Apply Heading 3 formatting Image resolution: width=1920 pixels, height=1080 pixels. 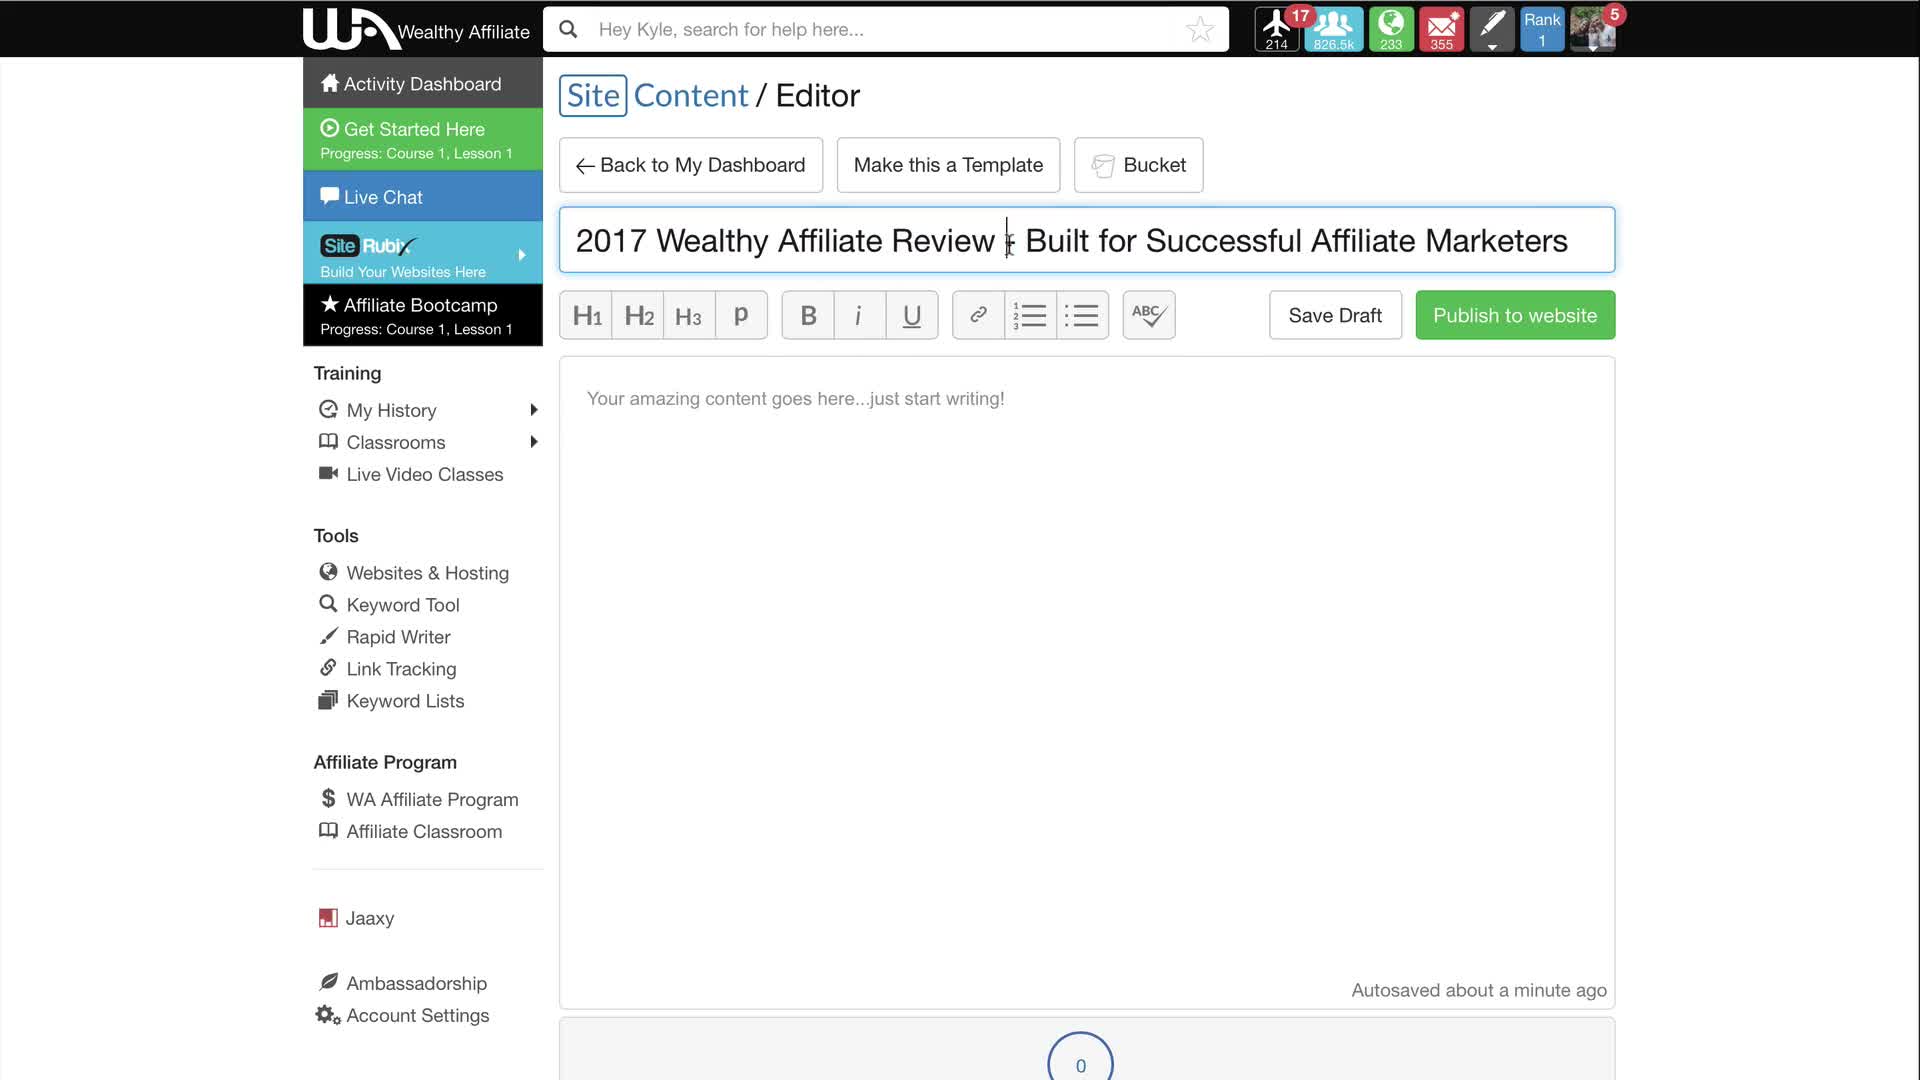(x=689, y=316)
